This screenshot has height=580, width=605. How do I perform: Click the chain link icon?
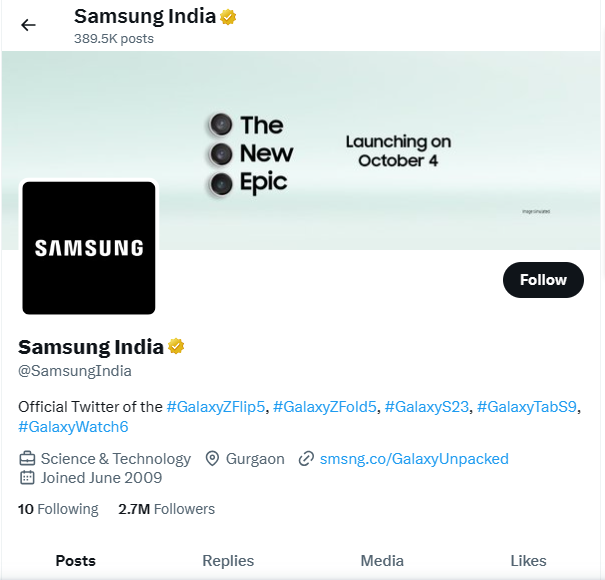click(307, 459)
